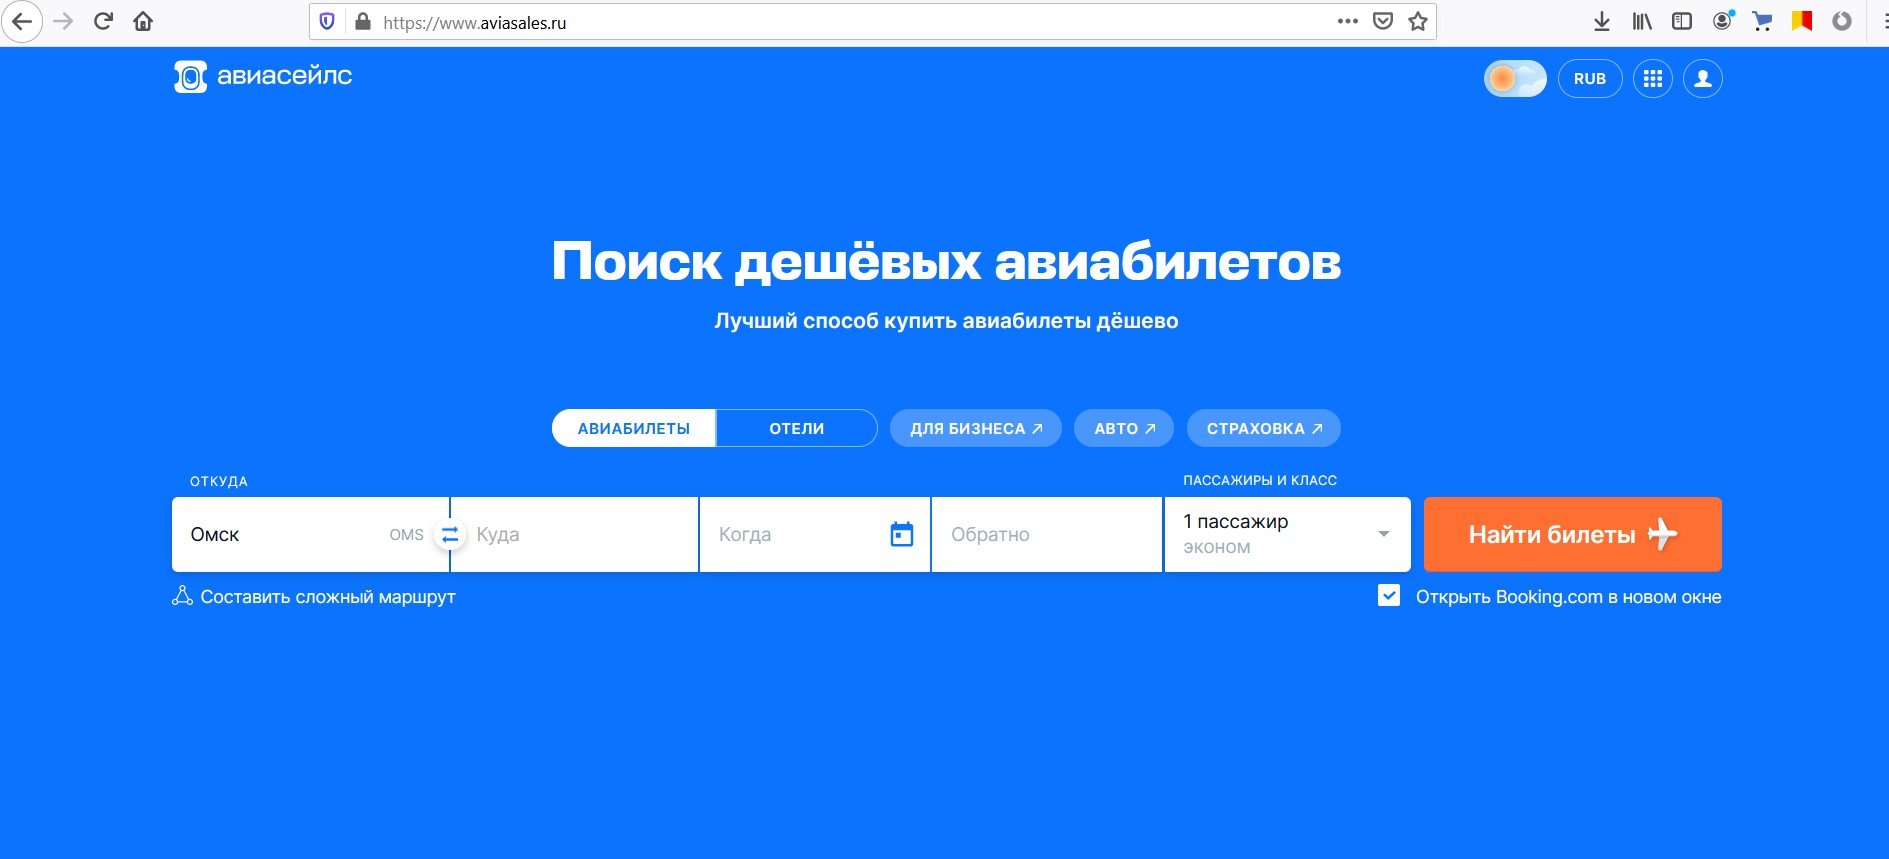Viewport: 1889px width, 859px height.
Task: Toggle the sidebar view icon
Action: [1682, 21]
